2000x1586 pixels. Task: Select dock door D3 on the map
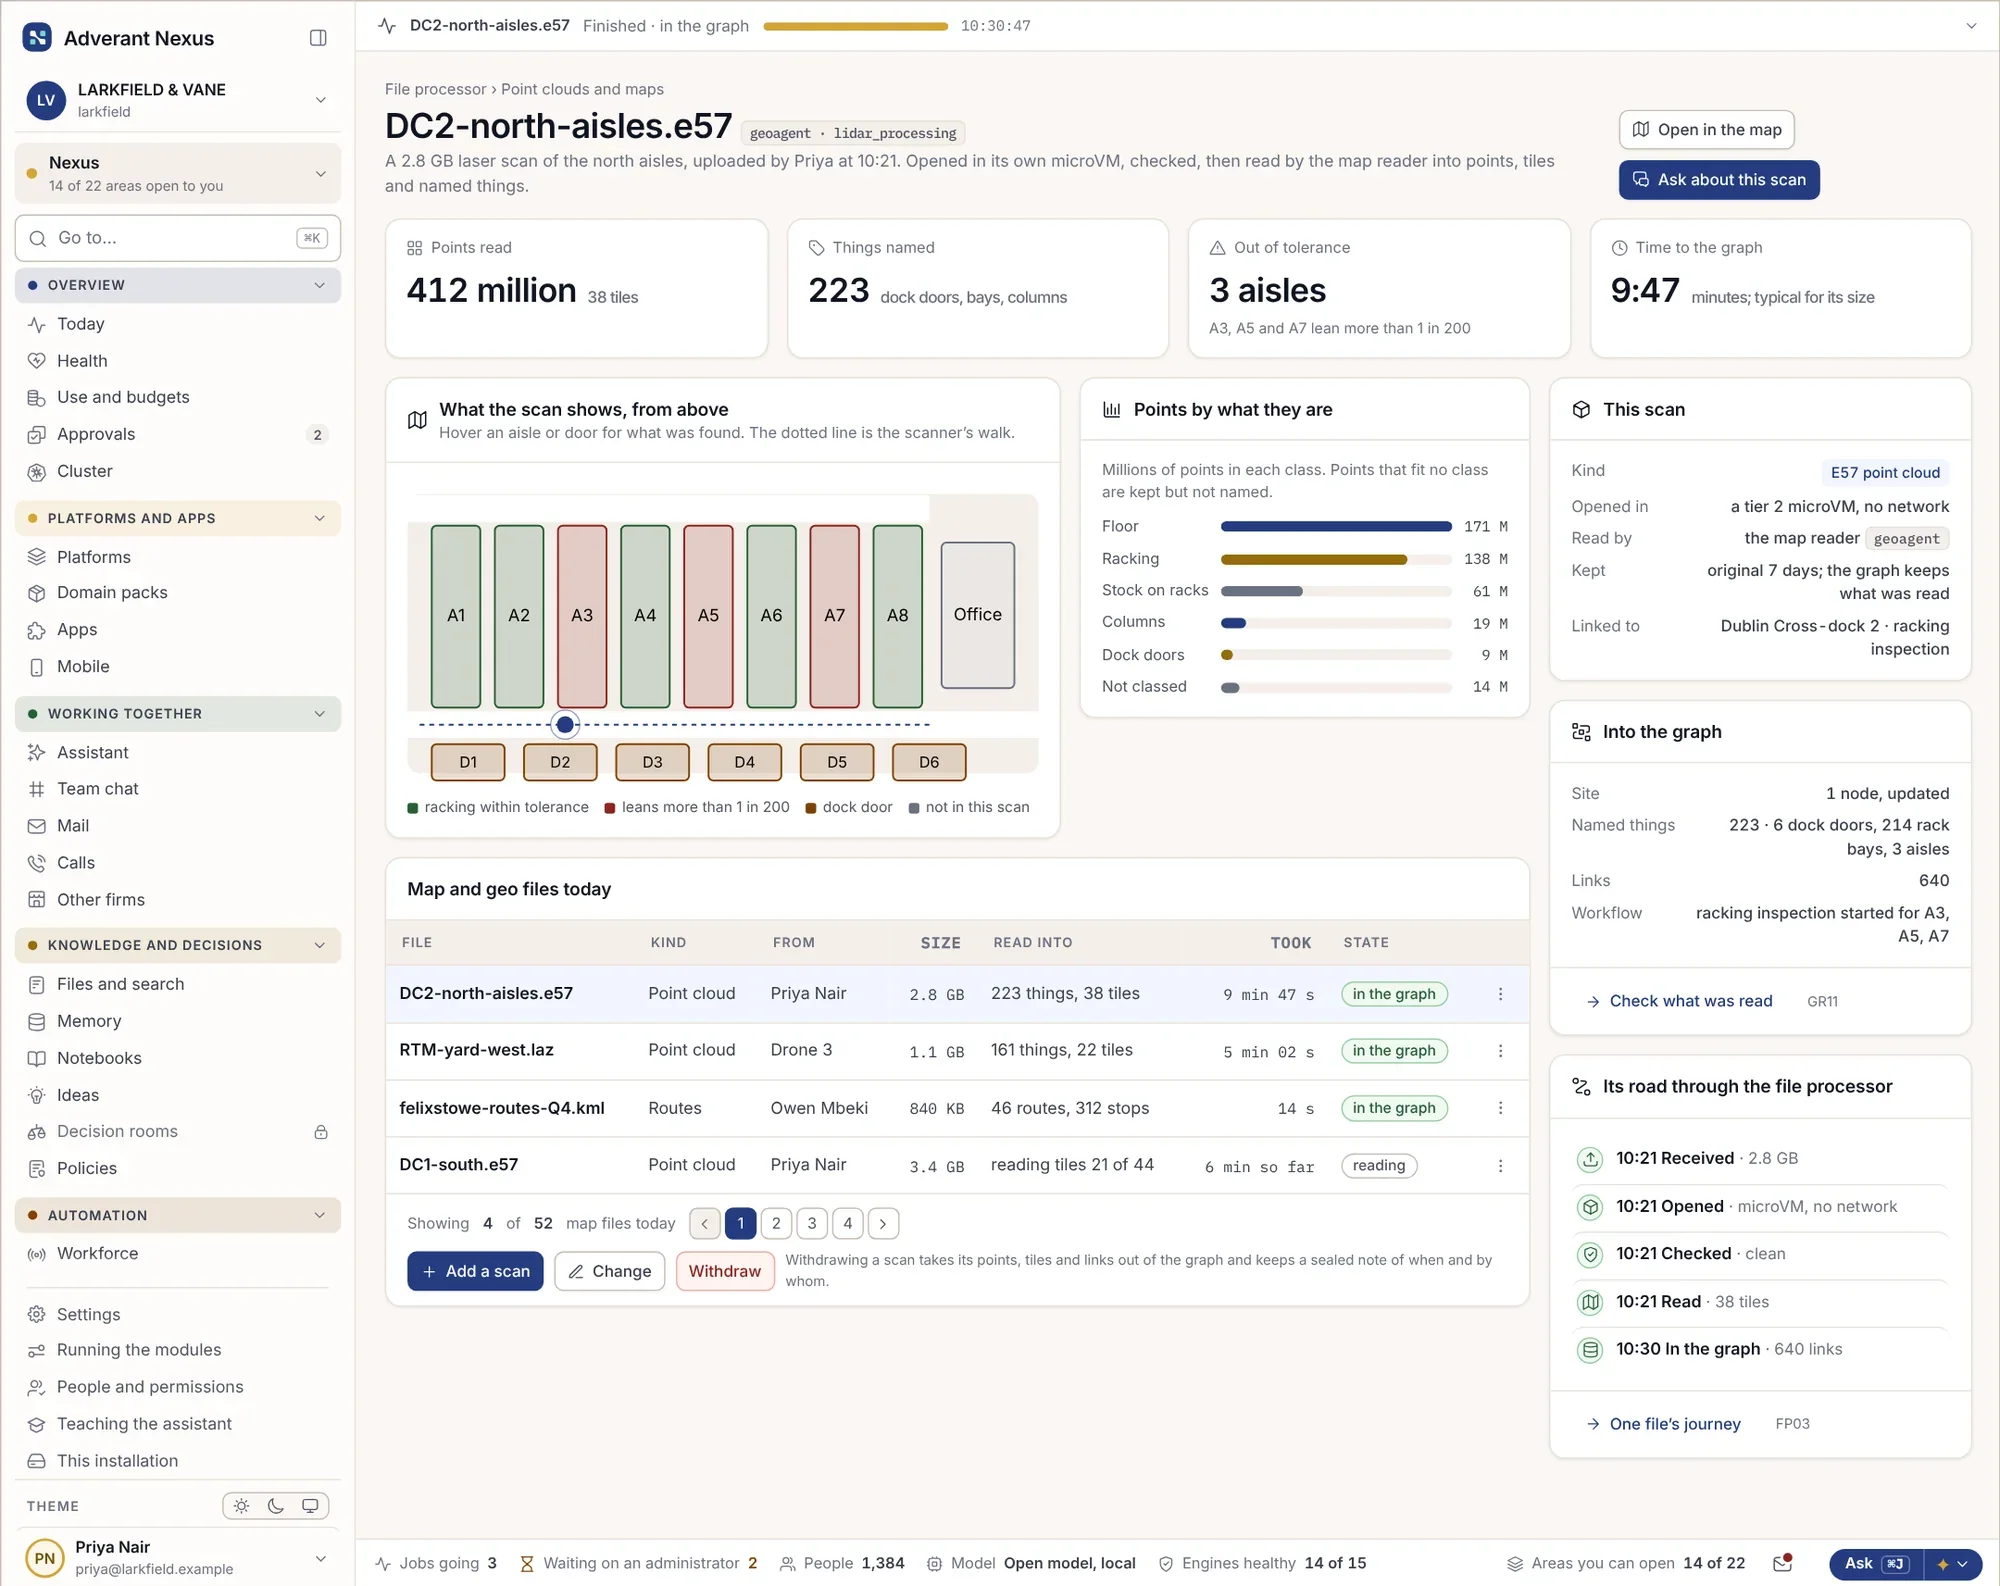(x=652, y=762)
